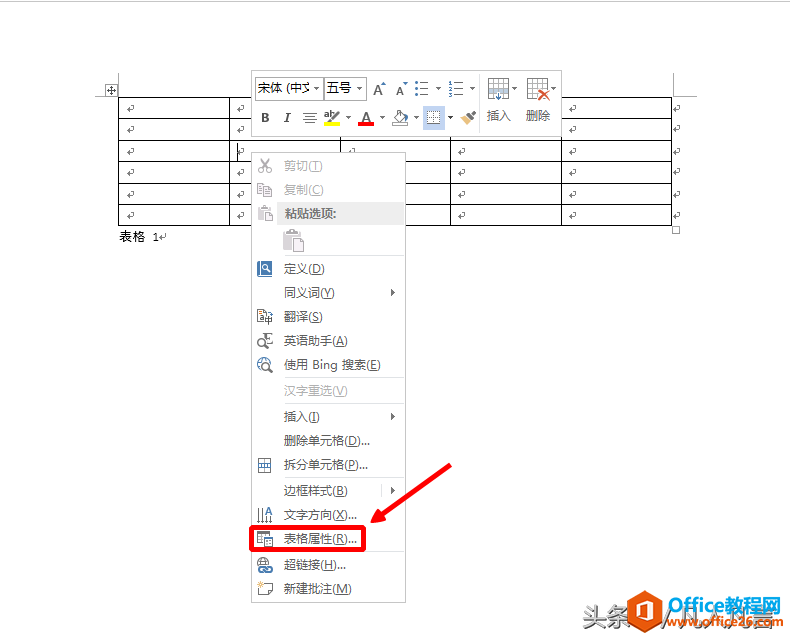Select 翻译(S) menu entry
This screenshot has width=790, height=639.
[328, 317]
